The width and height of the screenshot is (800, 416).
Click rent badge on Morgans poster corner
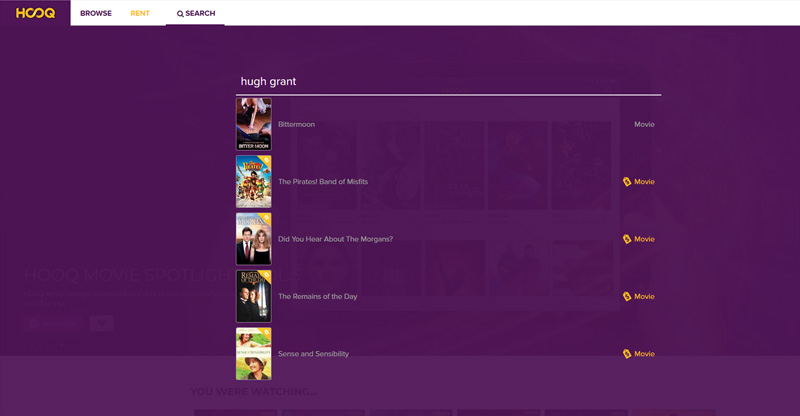click(x=266, y=218)
